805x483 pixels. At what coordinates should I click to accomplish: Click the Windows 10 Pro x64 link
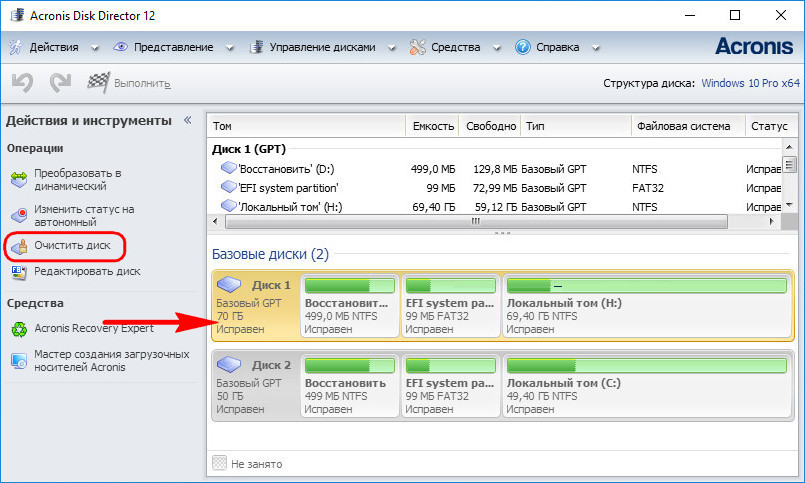click(x=751, y=83)
